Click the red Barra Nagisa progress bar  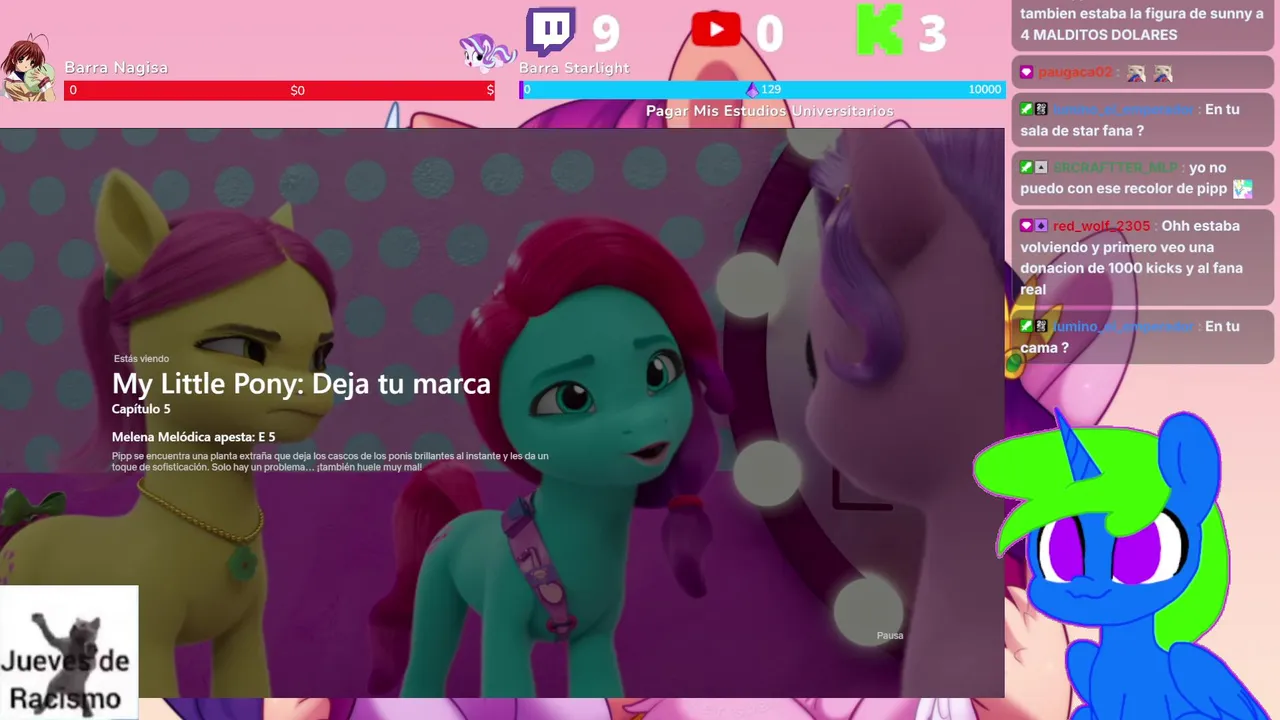pyautogui.click(x=279, y=90)
